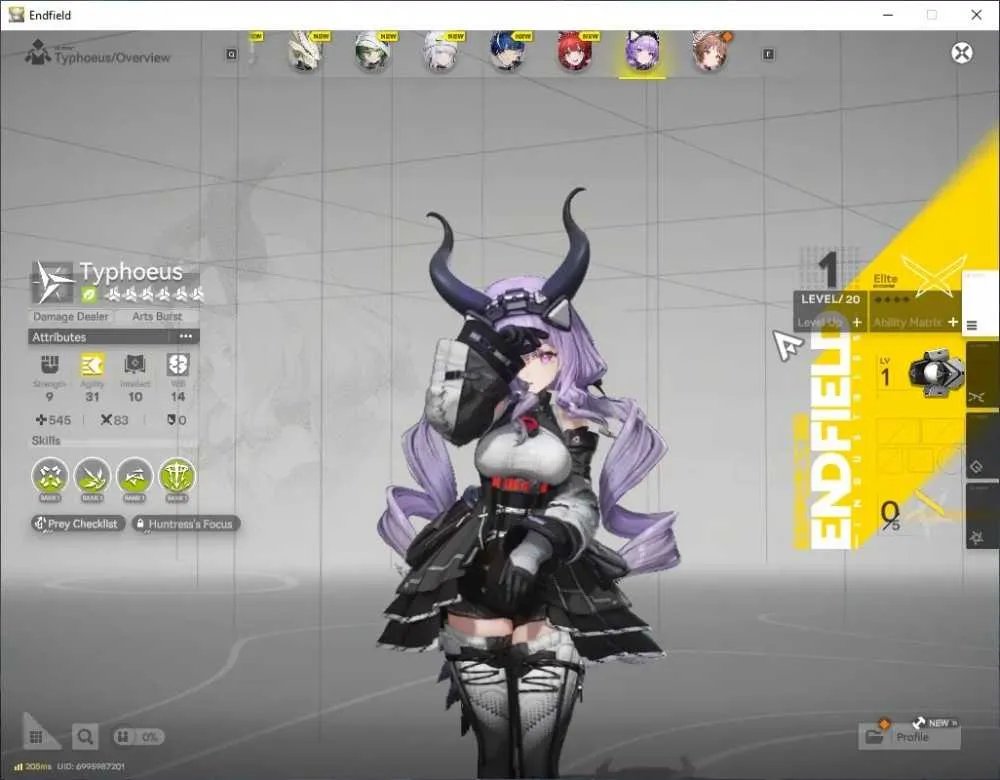Open the Profile folder button
This screenshot has width=1000, height=780.
click(x=909, y=737)
